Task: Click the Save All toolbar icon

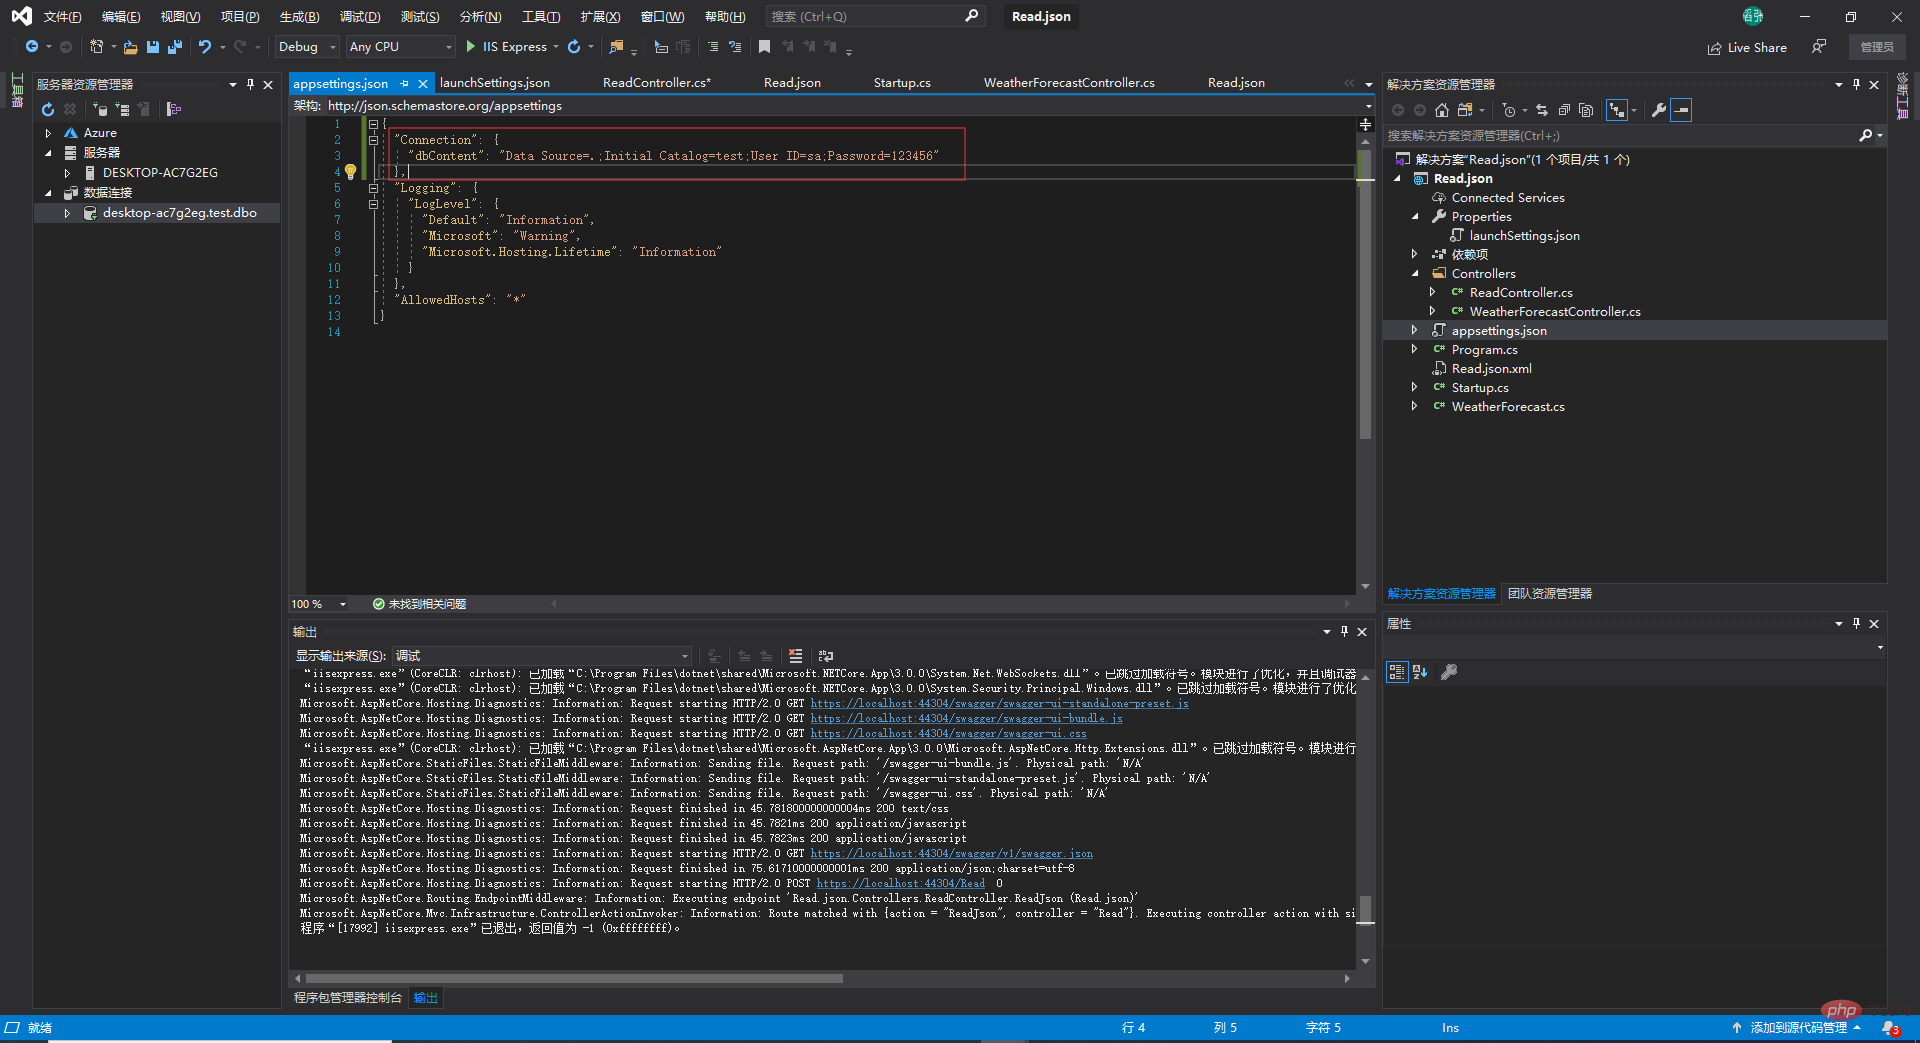Action: tap(175, 47)
